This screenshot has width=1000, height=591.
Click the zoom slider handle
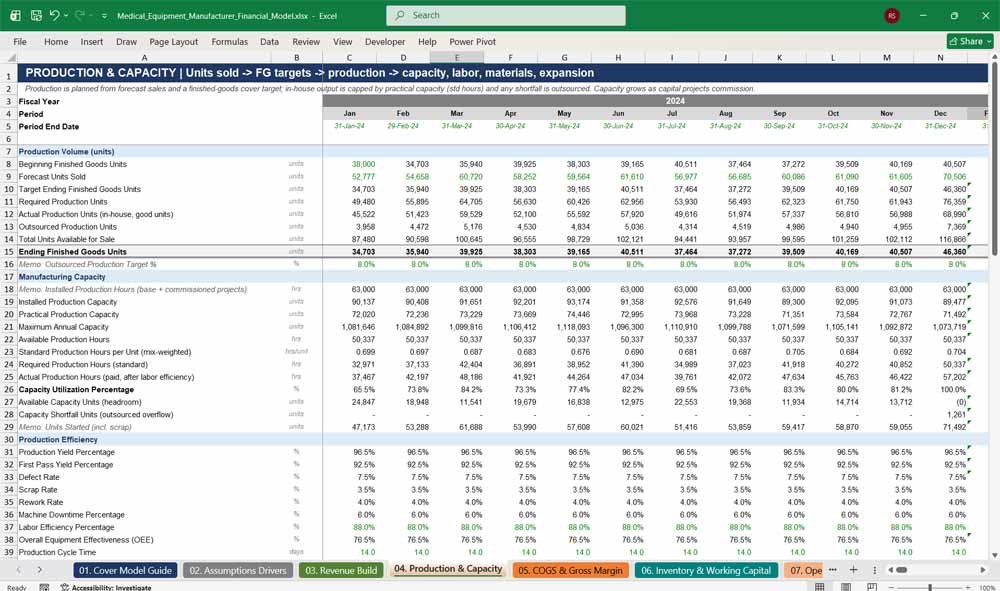coord(930,587)
